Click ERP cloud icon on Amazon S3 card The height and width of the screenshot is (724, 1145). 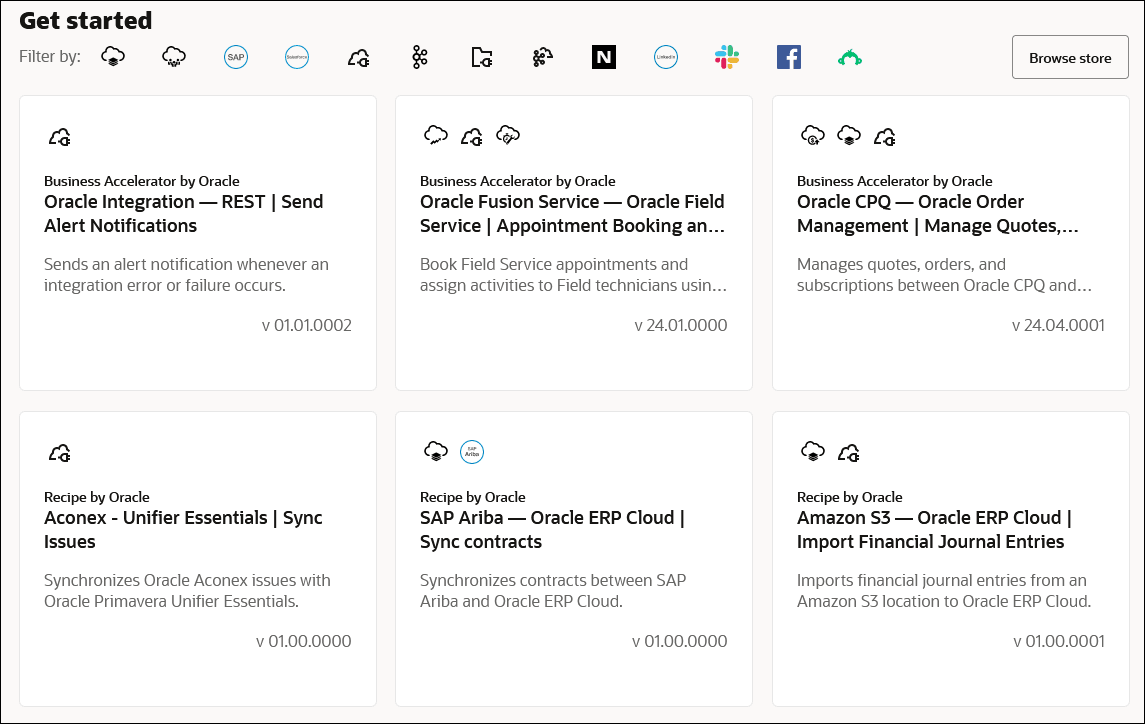[x=813, y=451]
